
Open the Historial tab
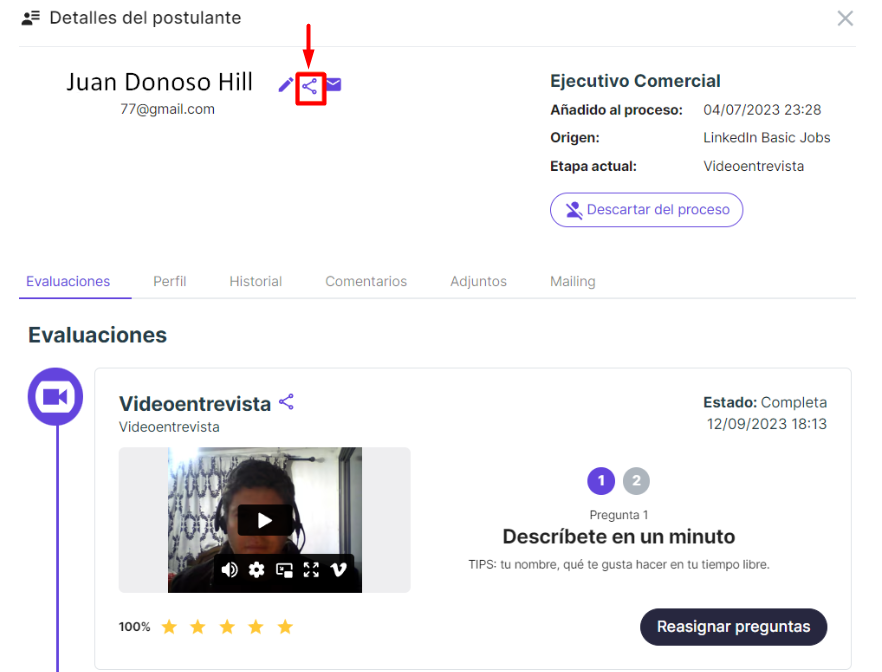click(x=255, y=281)
